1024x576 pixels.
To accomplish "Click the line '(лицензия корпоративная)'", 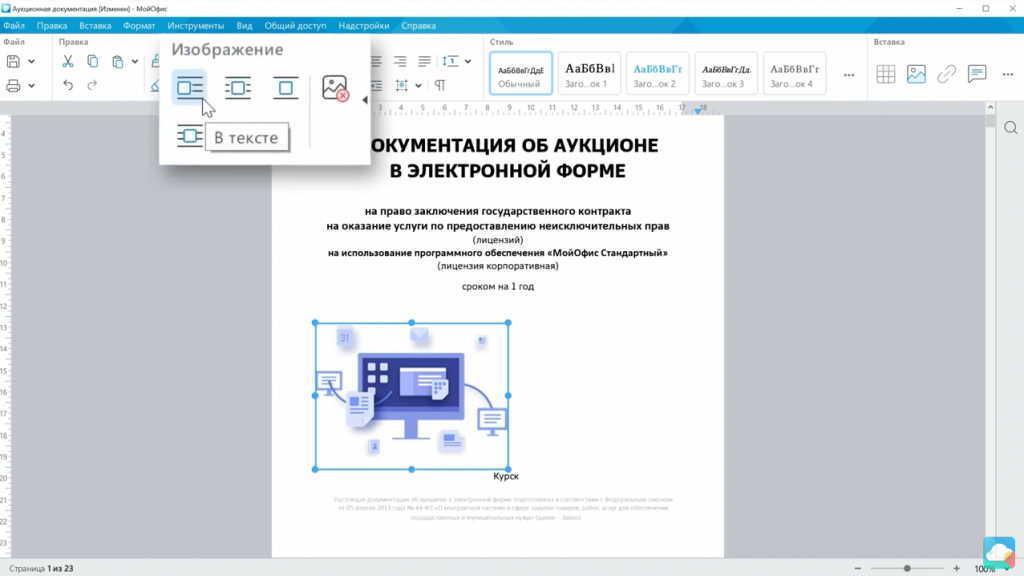I will 498,266.
